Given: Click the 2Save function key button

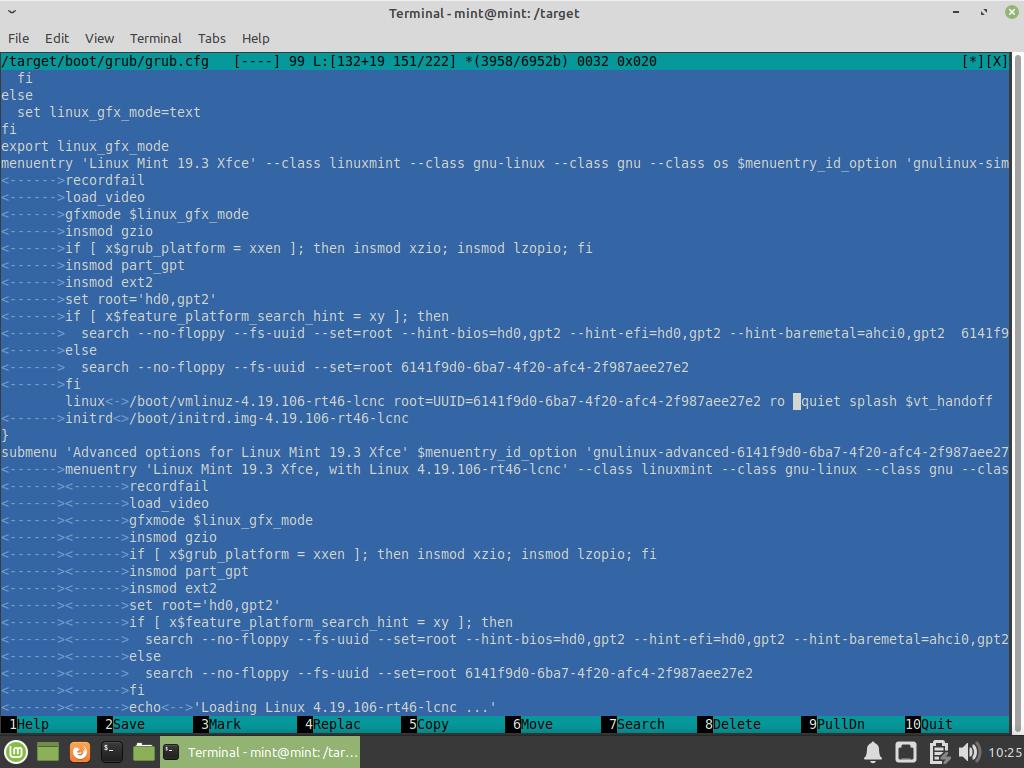Looking at the screenshot, I should tap(145, 724).
